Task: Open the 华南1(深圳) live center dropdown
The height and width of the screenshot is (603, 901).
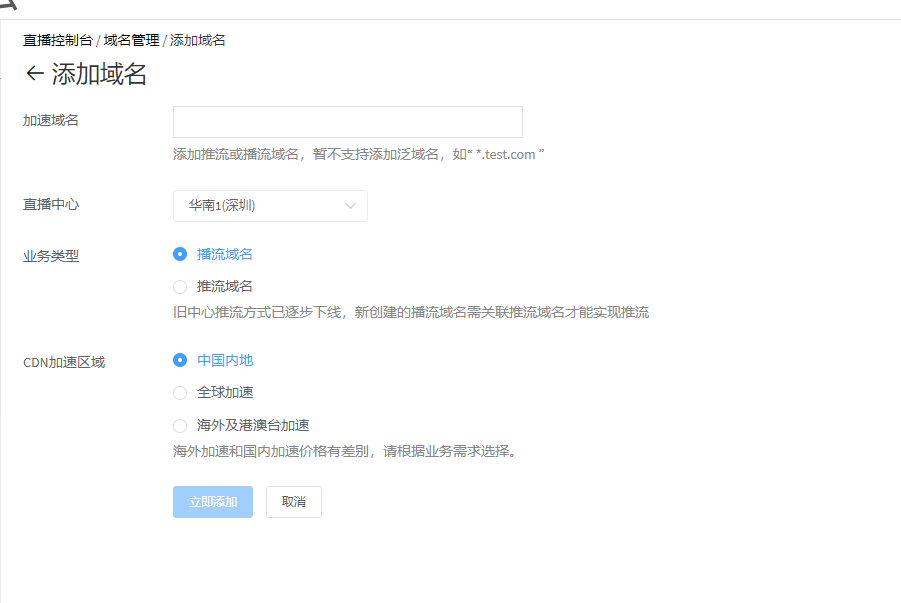Action: [270, 206]
